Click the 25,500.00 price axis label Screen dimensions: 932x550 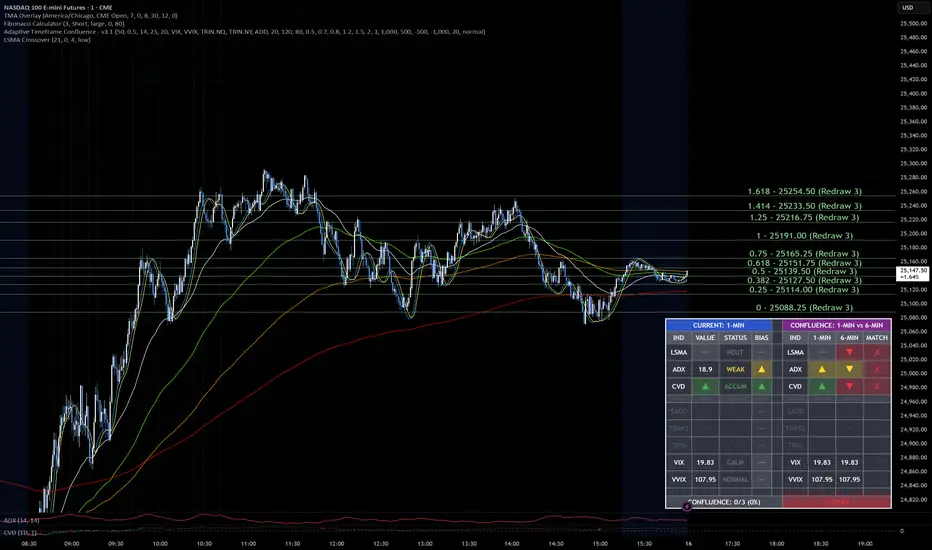coord(914,23)
